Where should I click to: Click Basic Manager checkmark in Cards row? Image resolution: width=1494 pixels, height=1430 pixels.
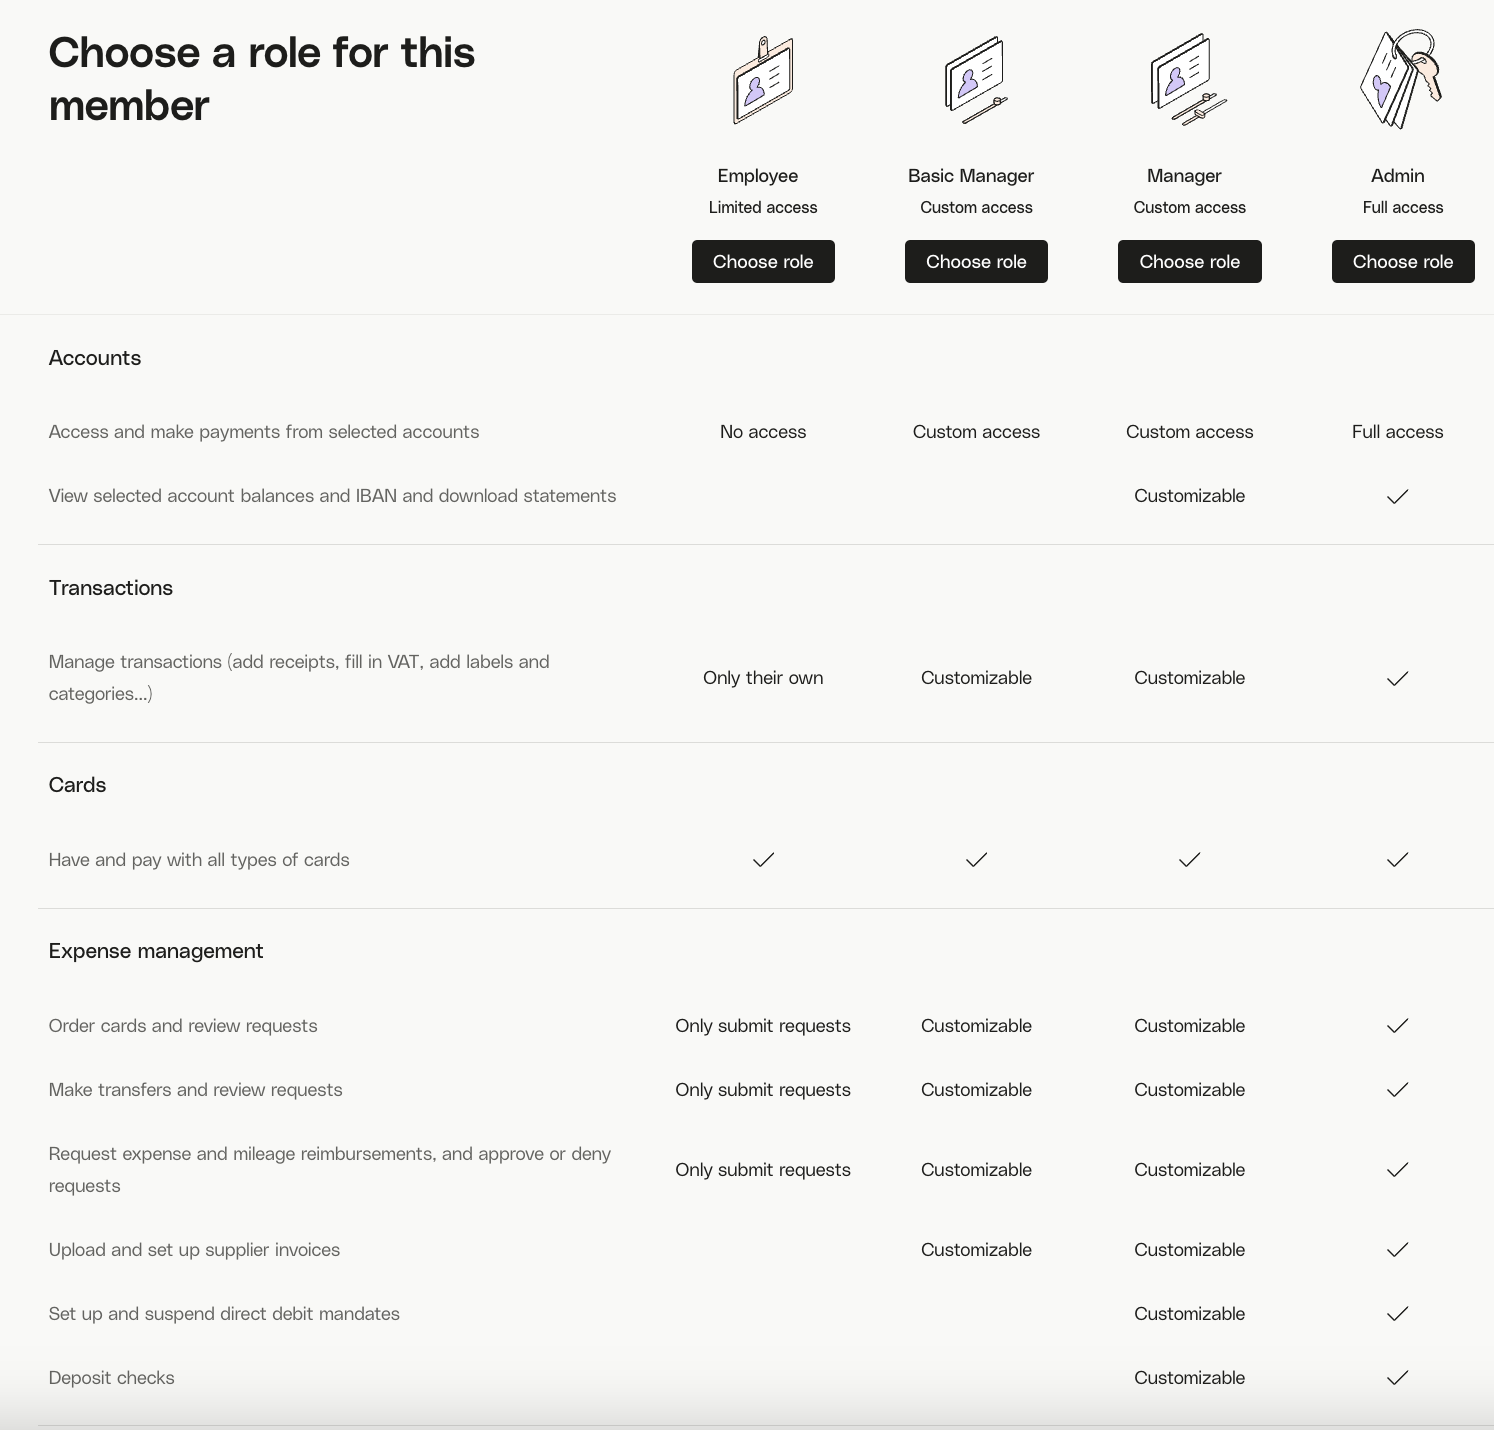(x=976, y=860)
